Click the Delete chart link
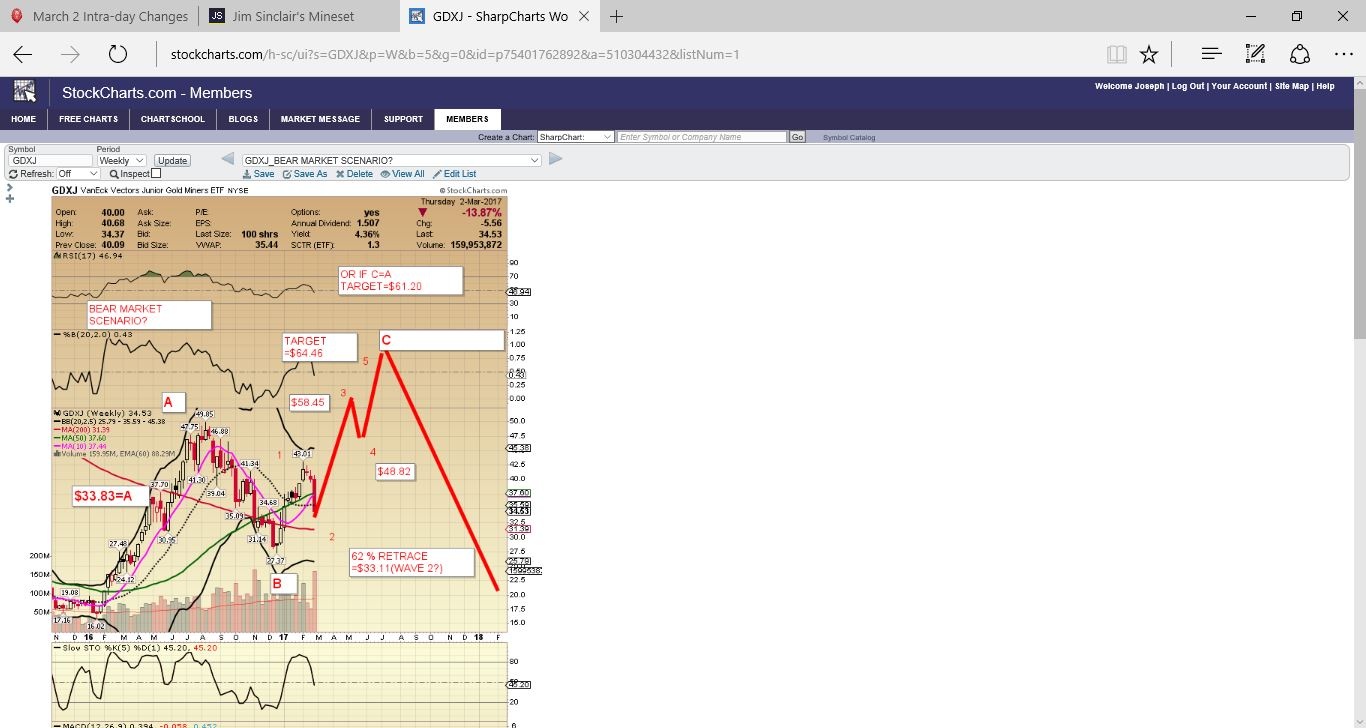Screen dimensions: 1366x728 [x=354, y=174]
